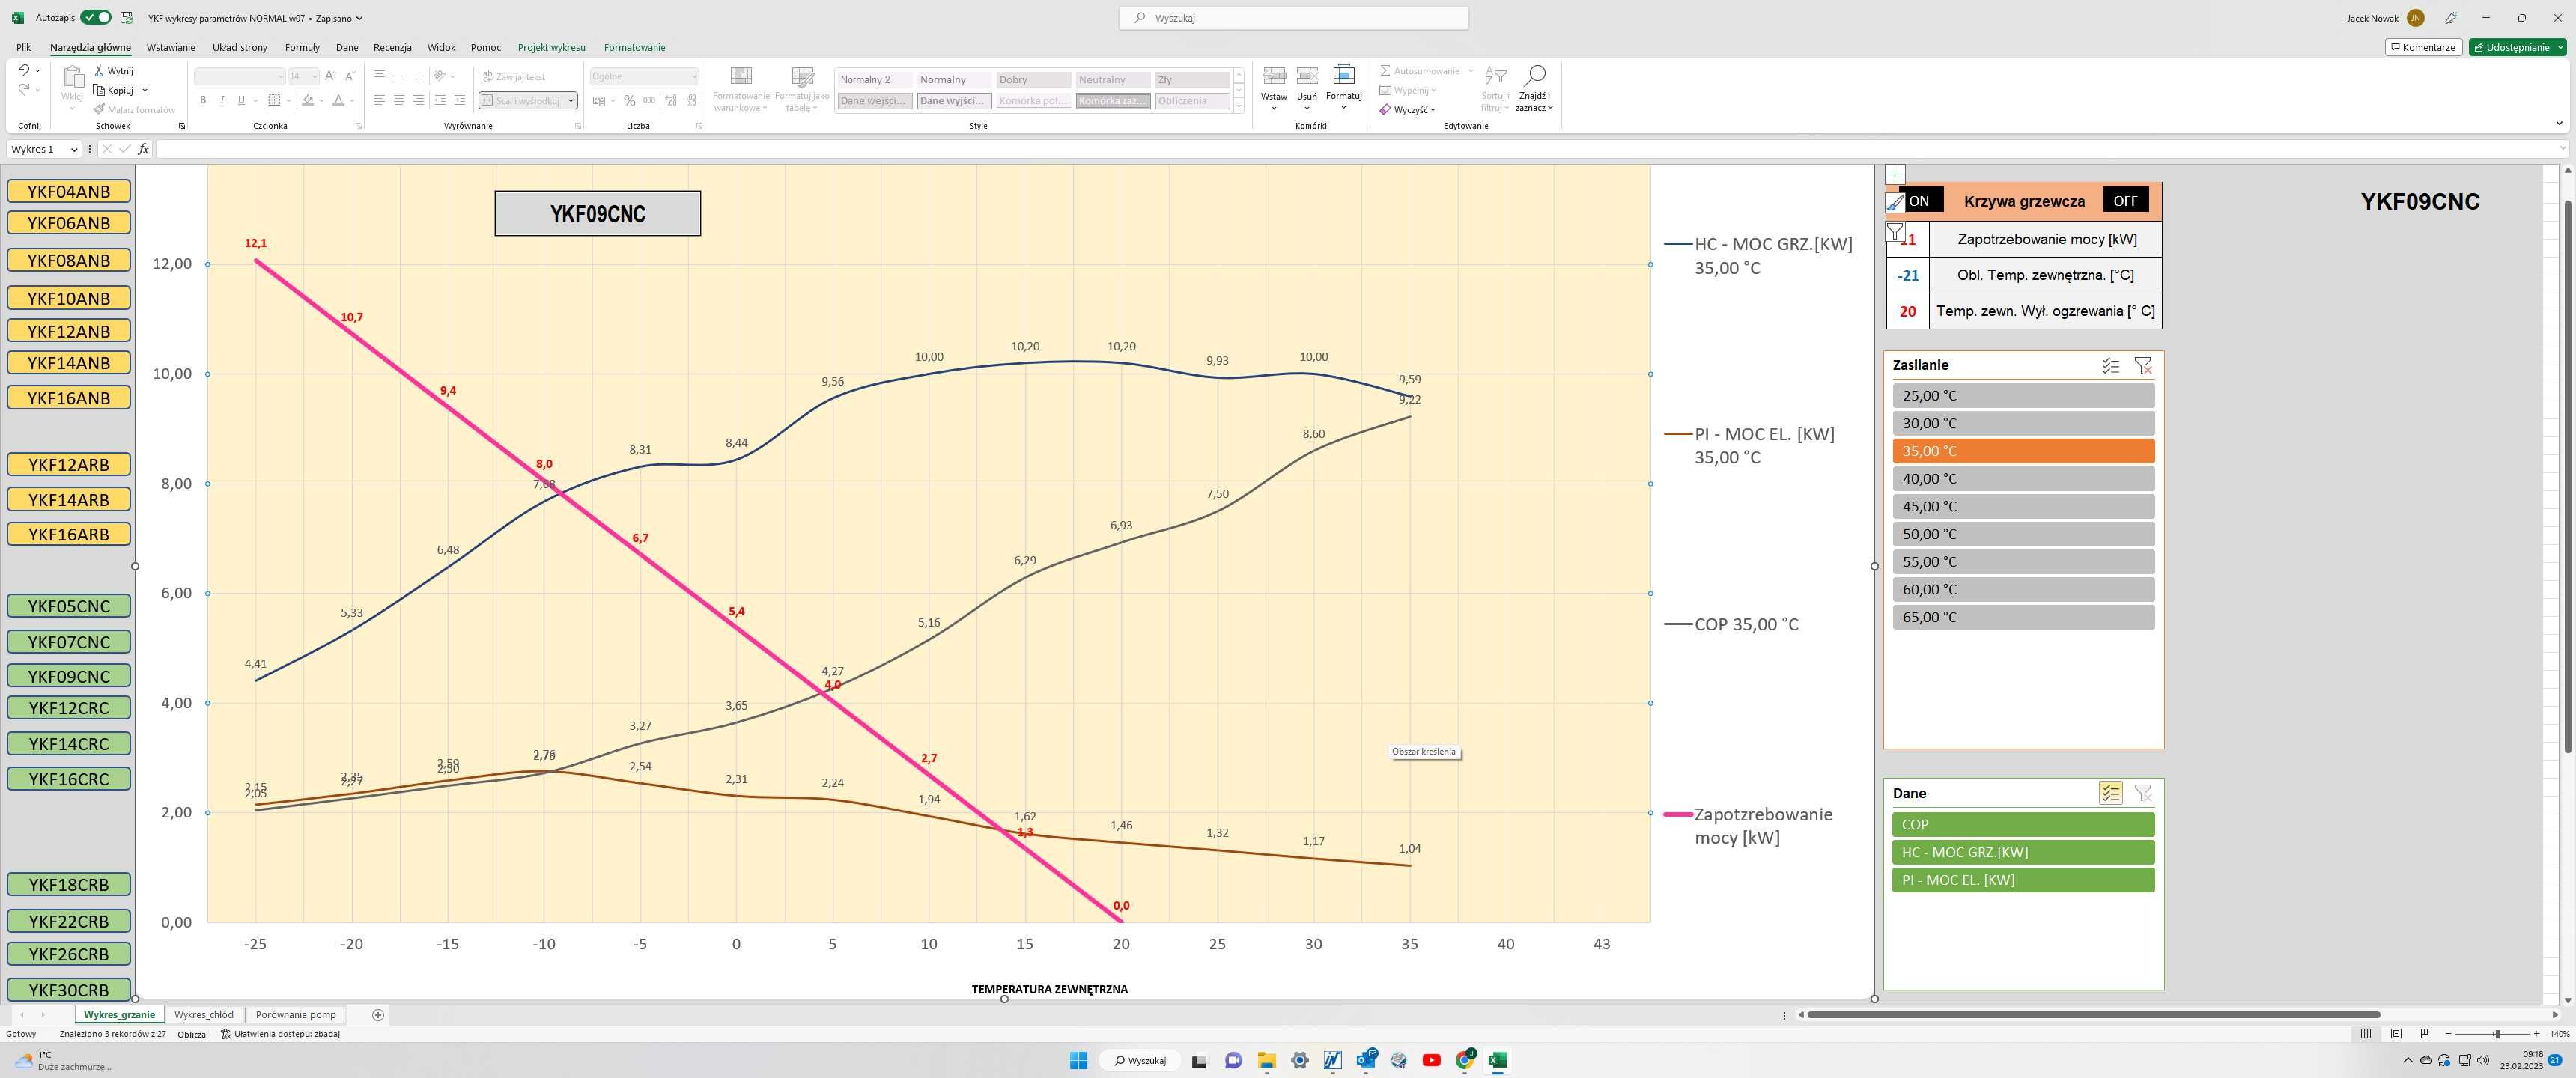
Task: Clear the filter in Dane slicer
Action: pyautogui.click(x=2142, y=793)
